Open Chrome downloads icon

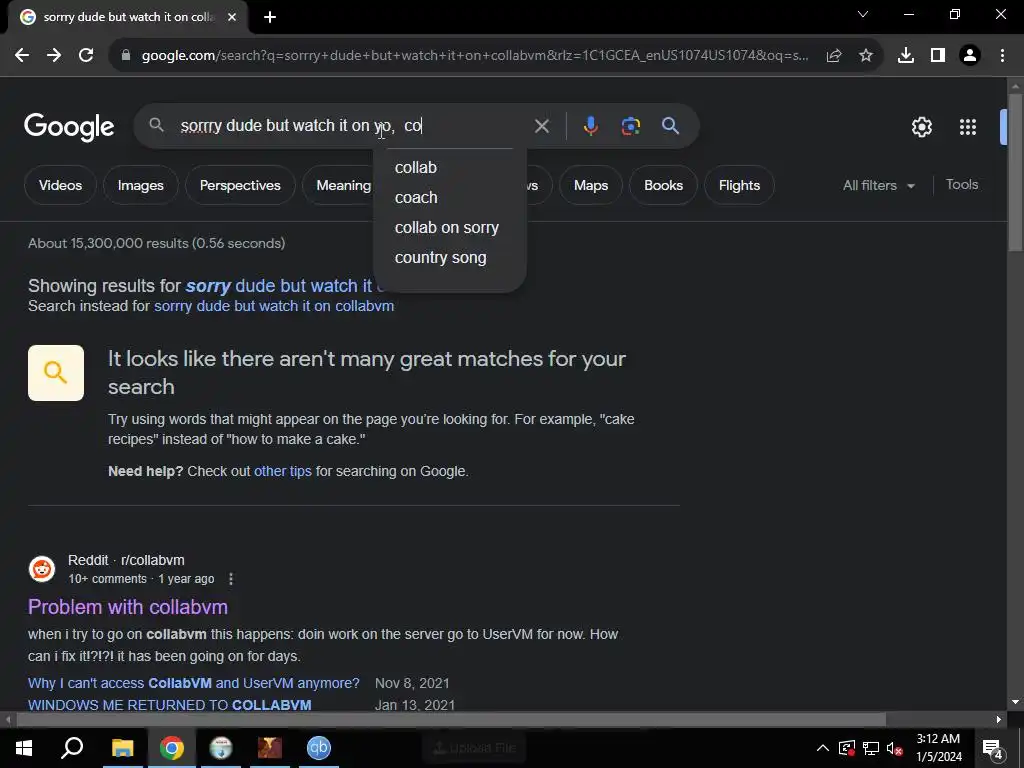[x=906, y=56]
